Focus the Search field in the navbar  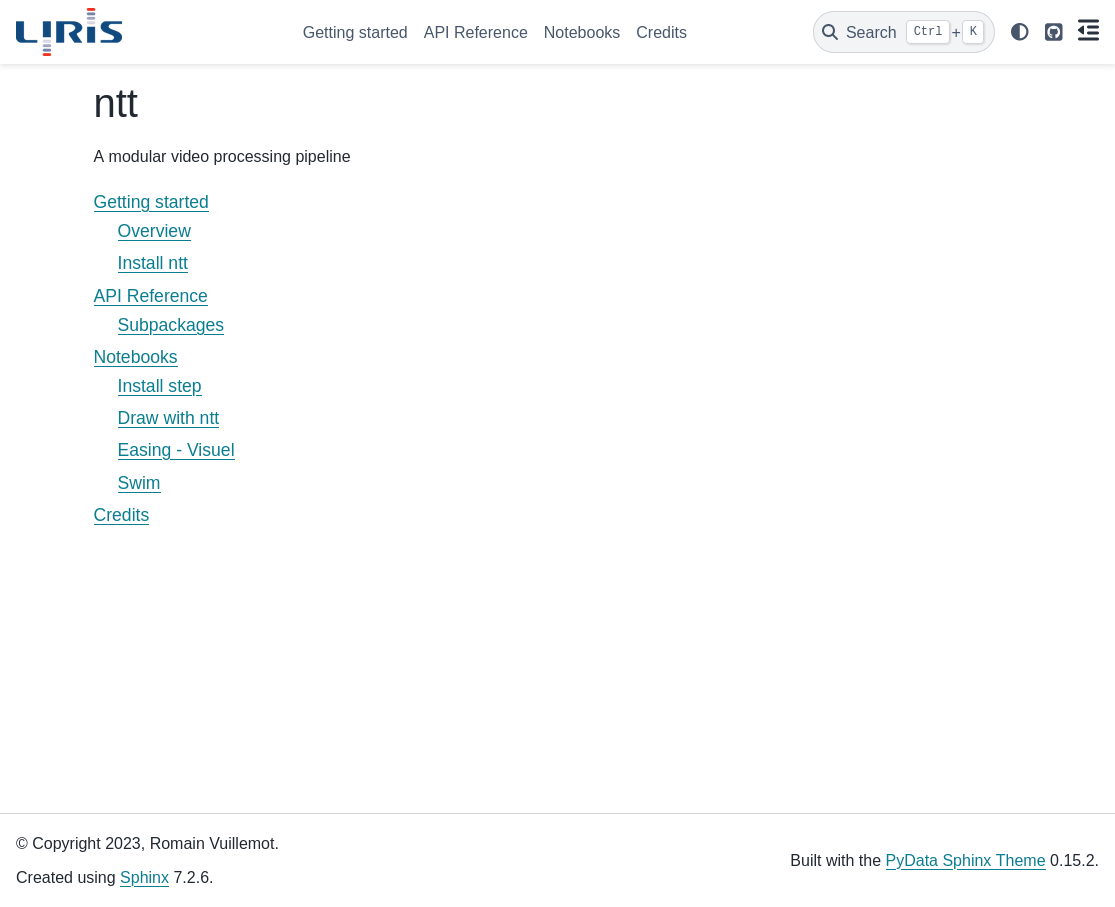point(871,32)
